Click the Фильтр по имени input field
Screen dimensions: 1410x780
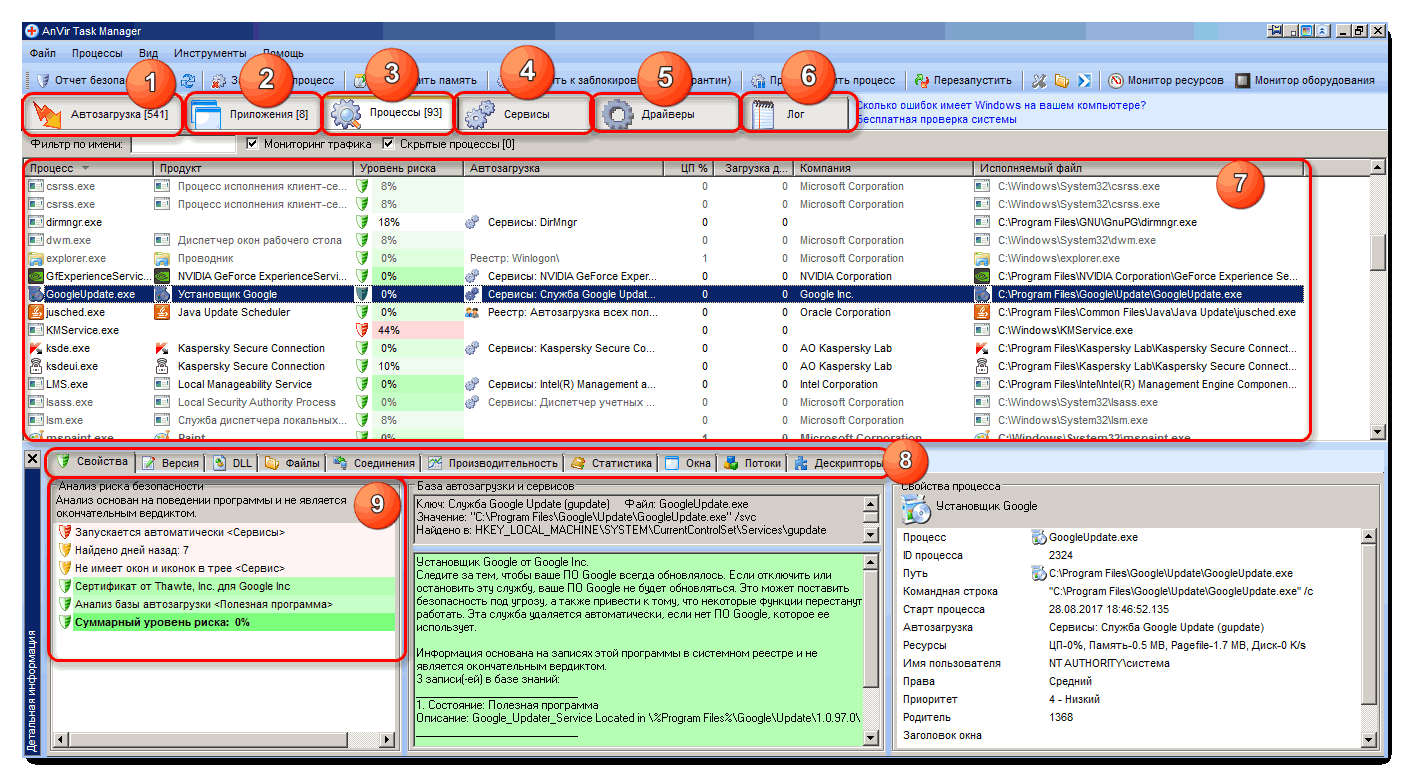(182, 145)
